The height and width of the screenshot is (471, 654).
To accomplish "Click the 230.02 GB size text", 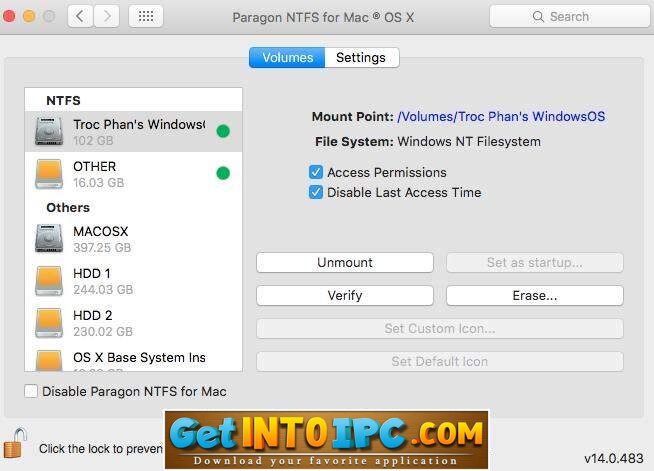I will (x=103, y=332).
